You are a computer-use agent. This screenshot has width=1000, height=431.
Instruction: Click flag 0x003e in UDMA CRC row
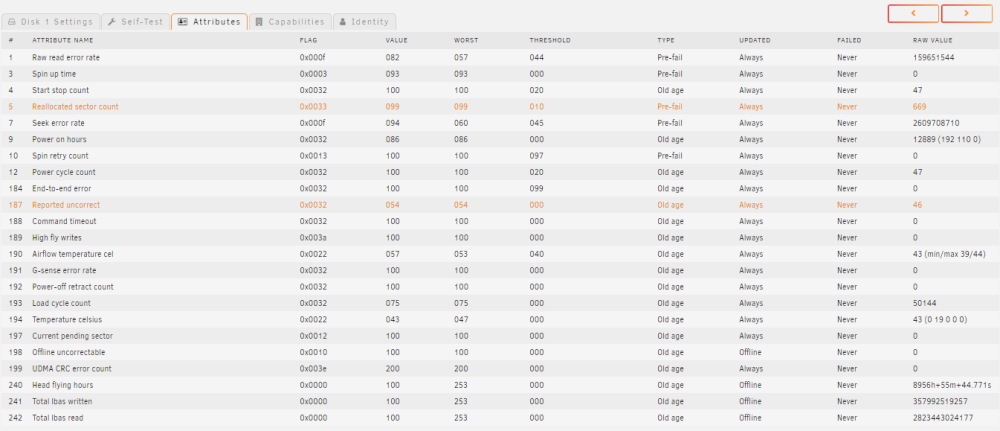click(x=313, y=369)
